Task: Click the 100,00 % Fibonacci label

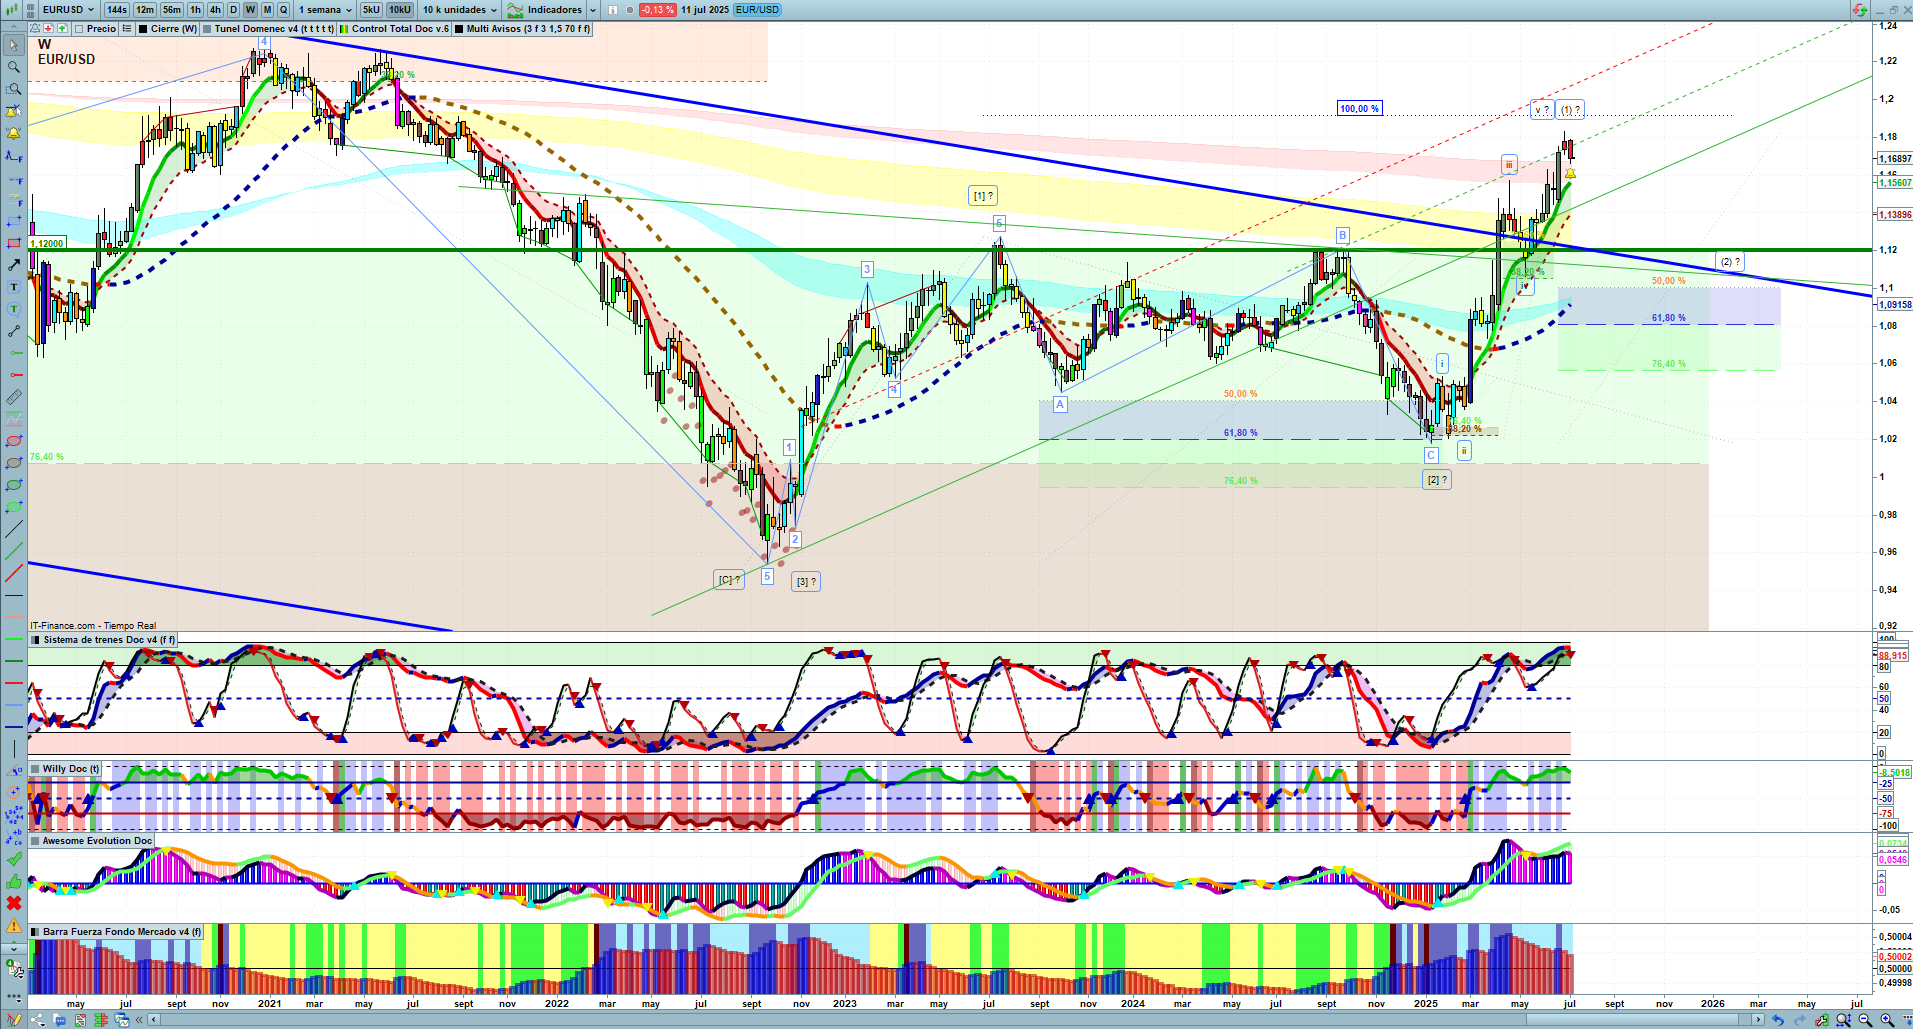Action: [x=1359, y=108]
